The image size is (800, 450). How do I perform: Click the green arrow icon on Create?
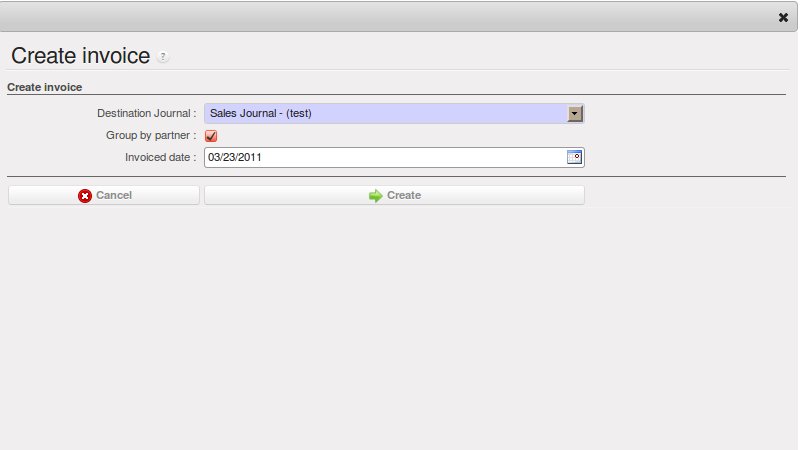[x=375, y=196]
